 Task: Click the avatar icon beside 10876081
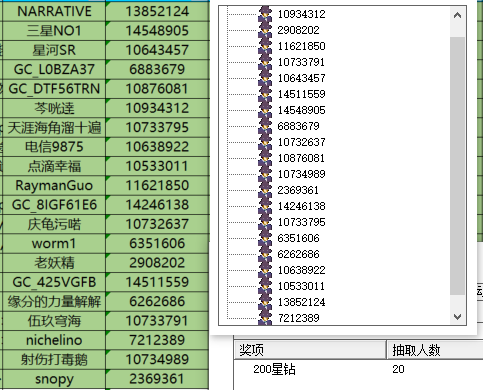click(265, 158)
